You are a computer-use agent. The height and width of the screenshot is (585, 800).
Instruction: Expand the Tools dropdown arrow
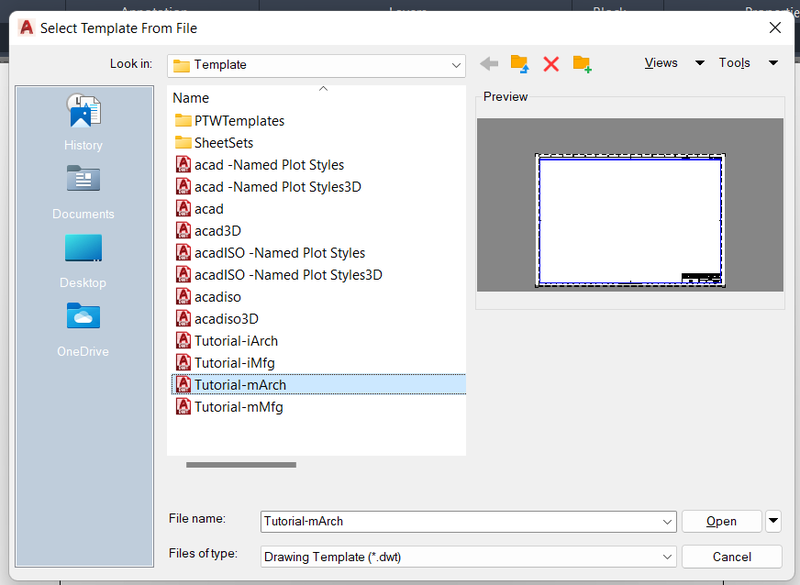coord(773,63)
